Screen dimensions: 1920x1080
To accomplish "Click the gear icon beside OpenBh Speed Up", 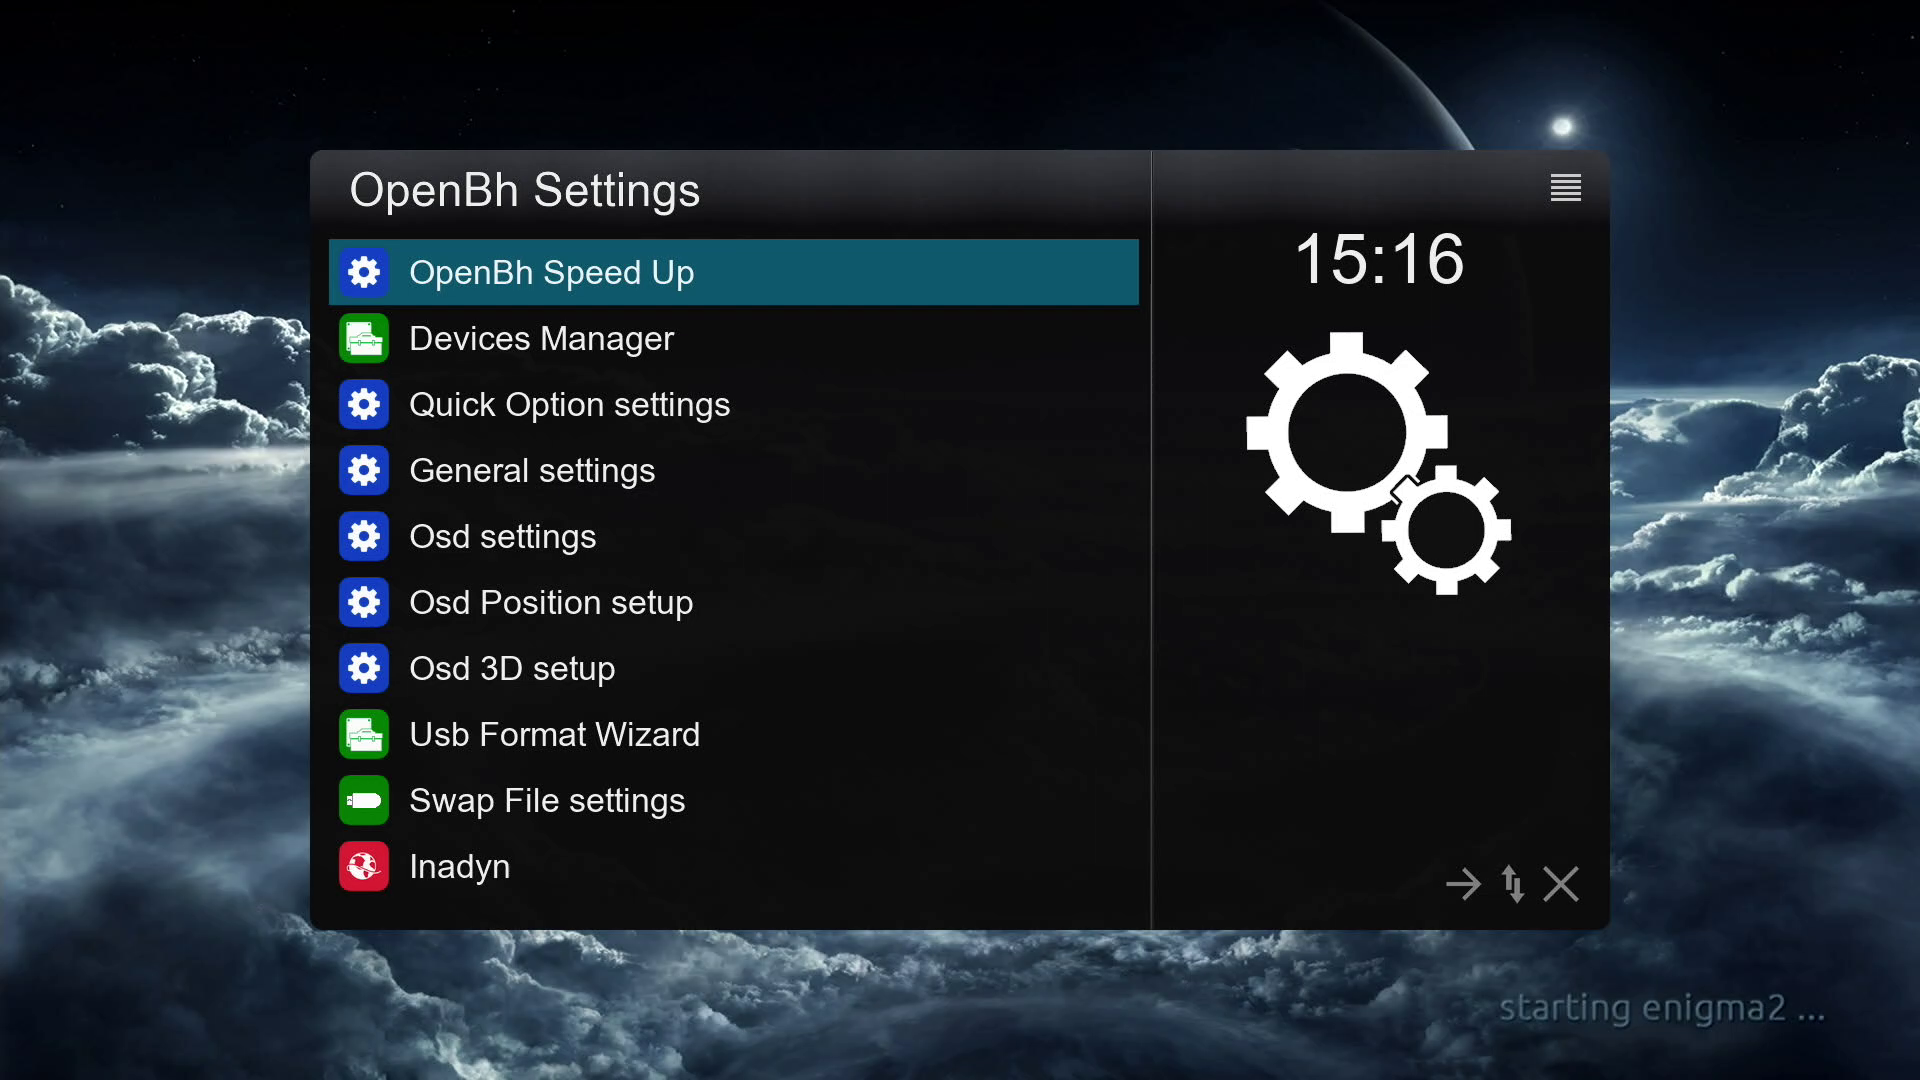I will [x=364, y=272].
